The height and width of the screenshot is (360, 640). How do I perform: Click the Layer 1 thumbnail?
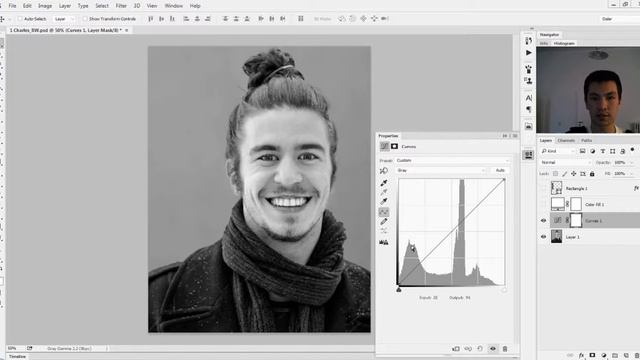pyautogui.click(x=556, y=236)
